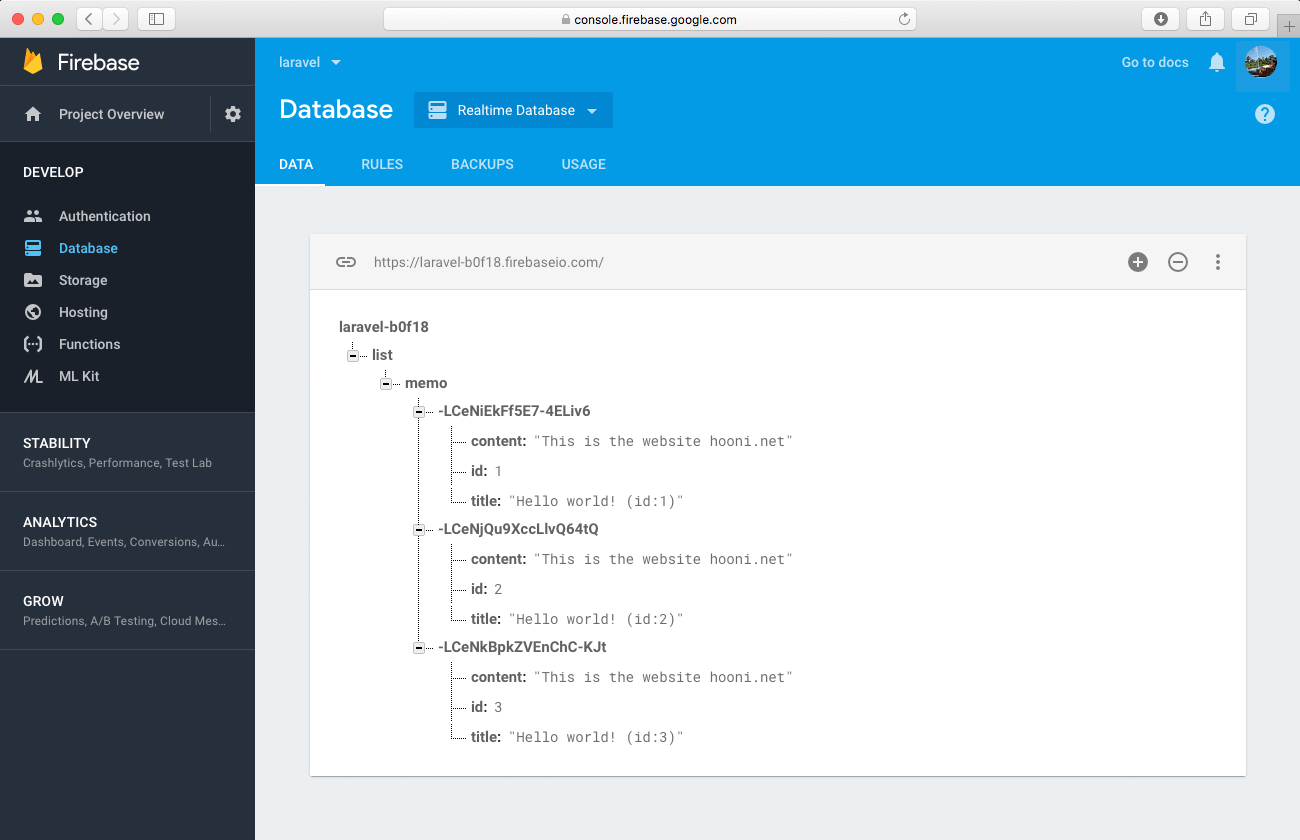Open the Project Overview link
Viewport: 1300px width, 840px height.
click(x=111, y=114)
